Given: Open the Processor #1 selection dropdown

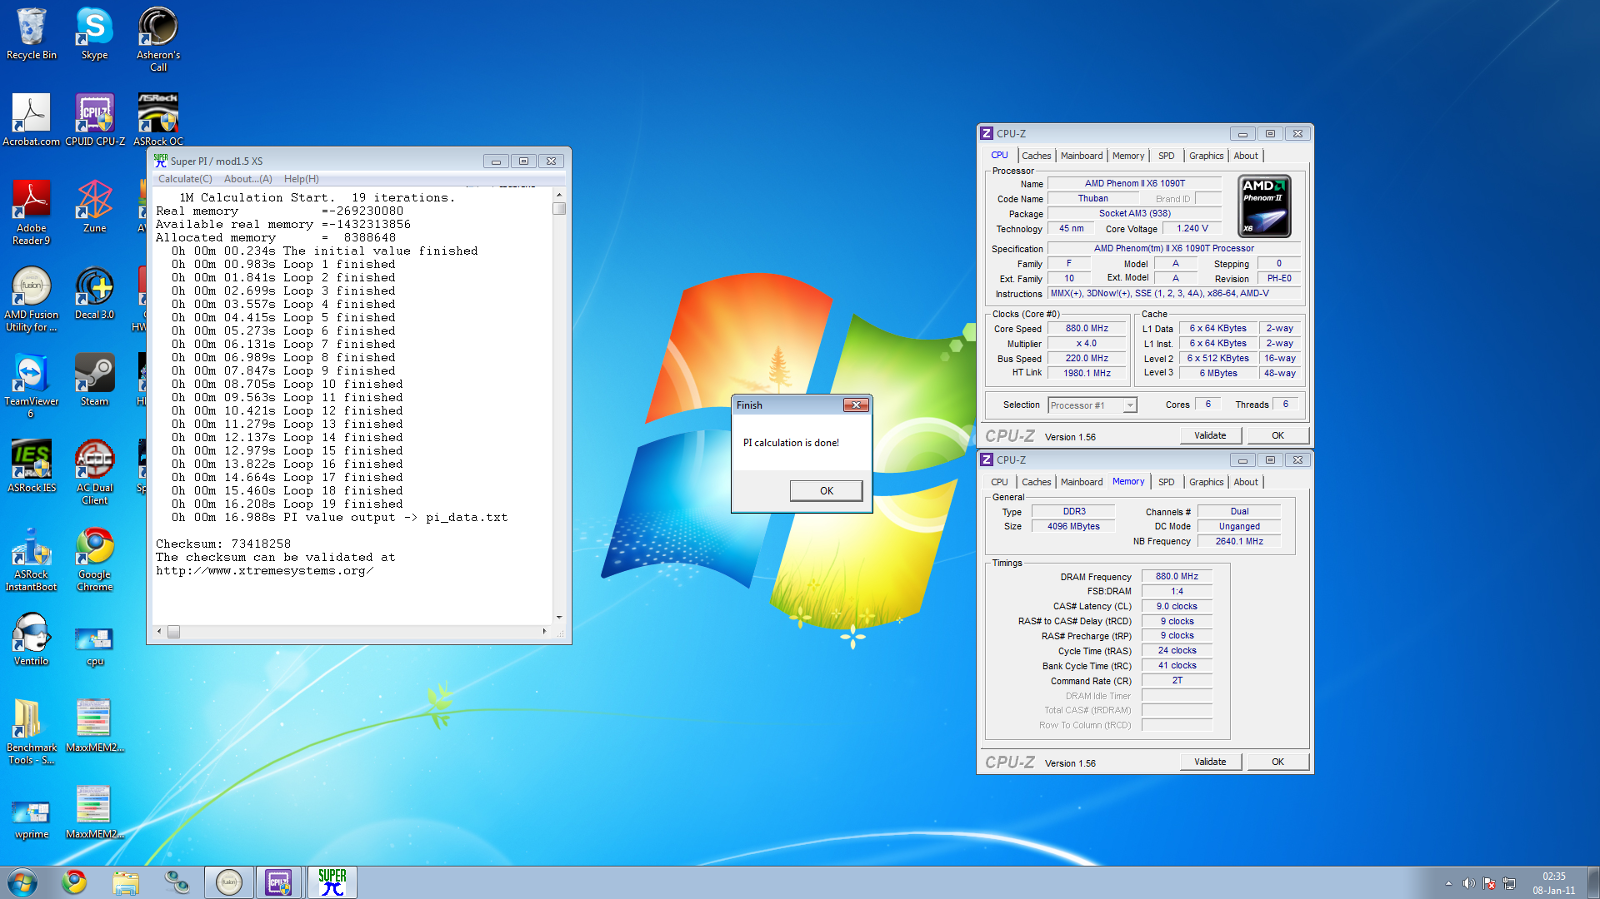Looking at the screenshot, I should [1092, 405].
